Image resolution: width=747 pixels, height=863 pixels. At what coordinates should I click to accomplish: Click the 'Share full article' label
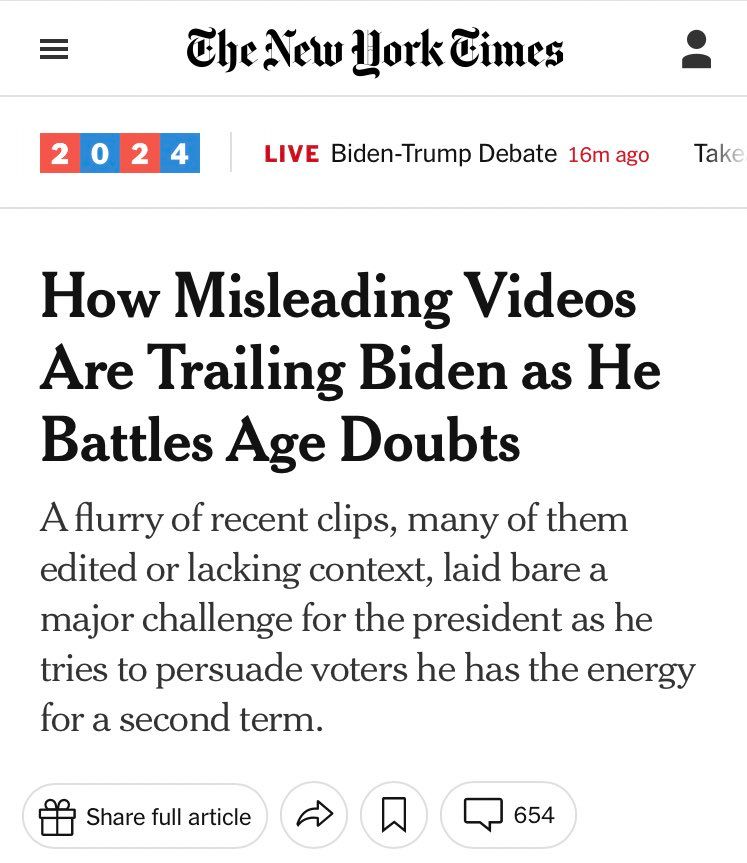coord(168,817)
